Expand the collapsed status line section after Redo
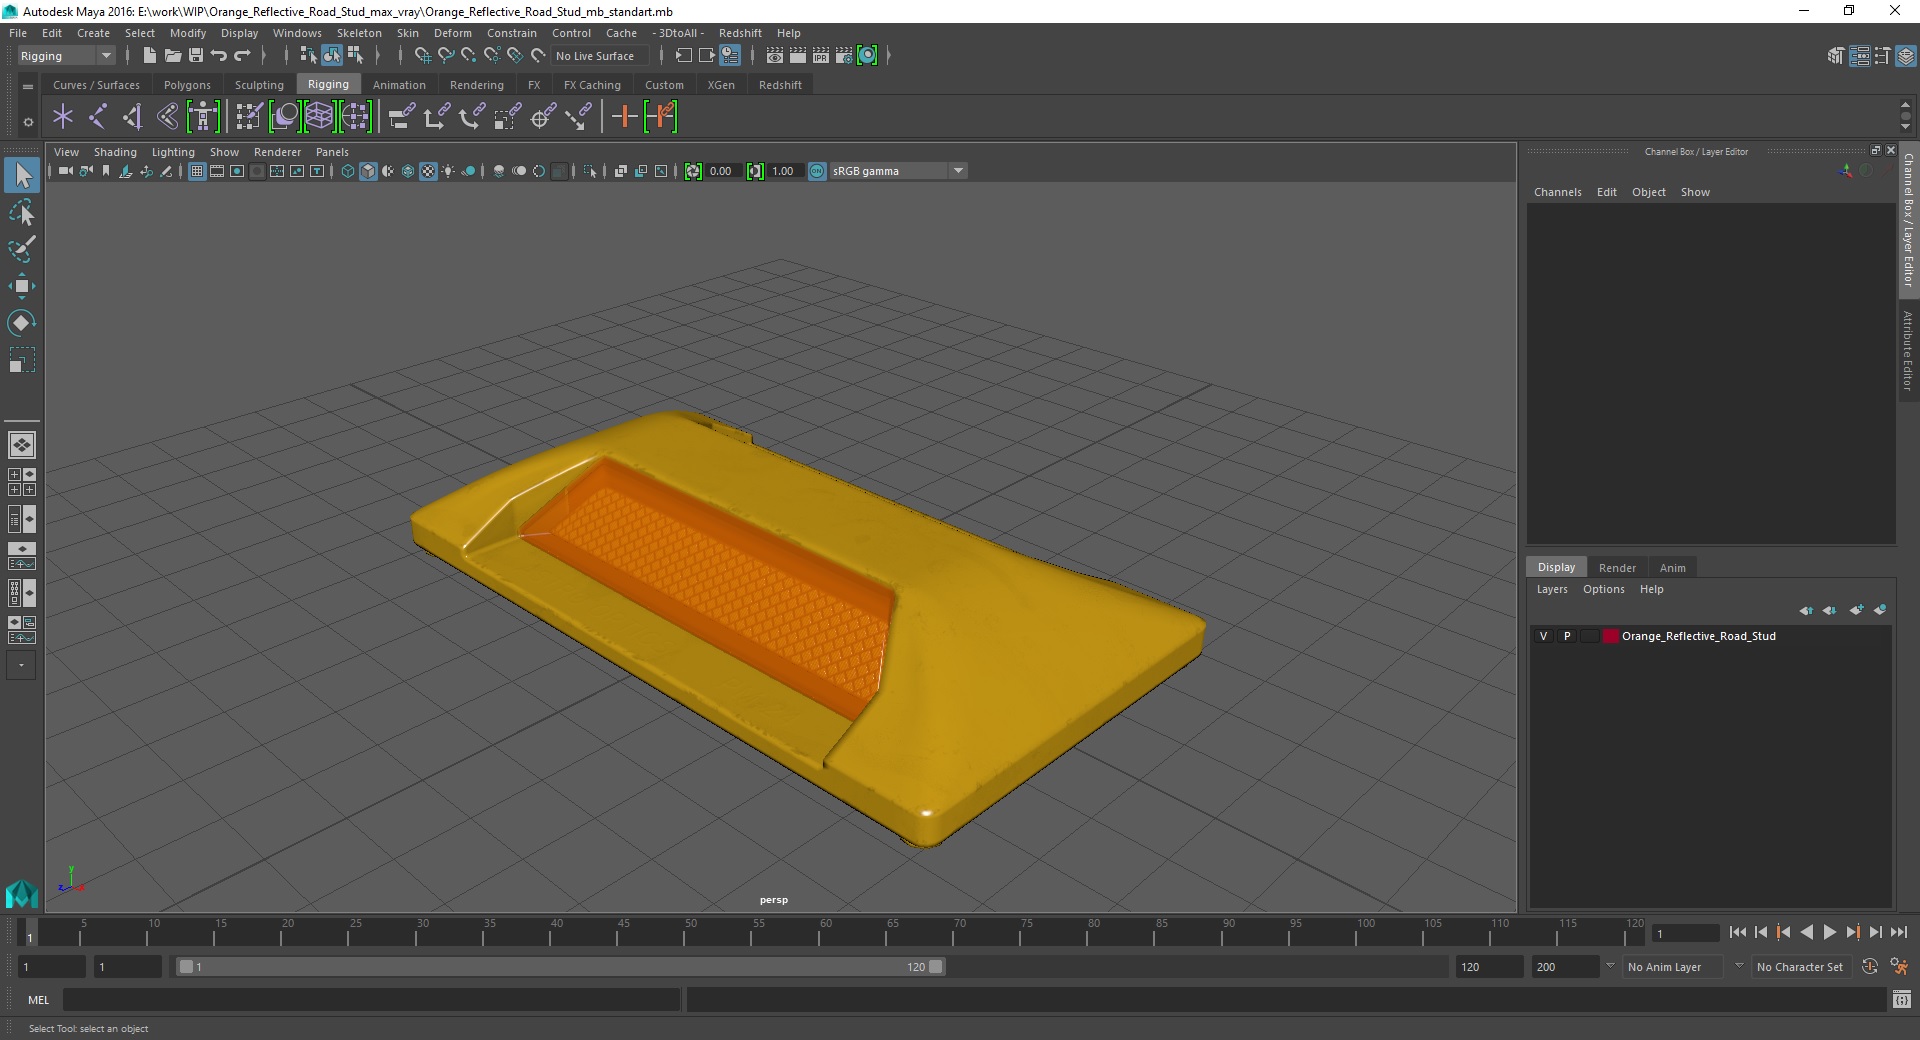Image resolution: width=1920 pixels, height=1040 pixels. point(264,56)
